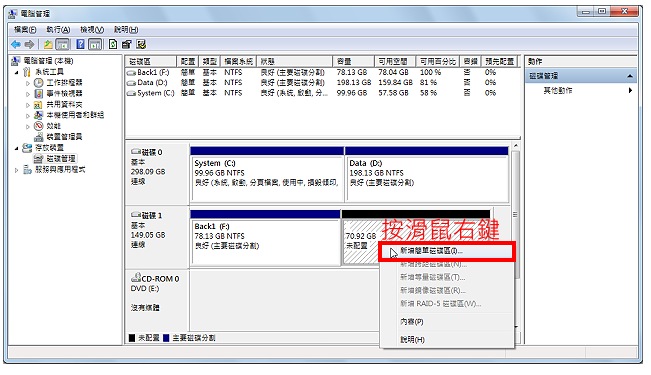
Task: Expand the 共用資料夾 tree node
Action: [28, 105]
